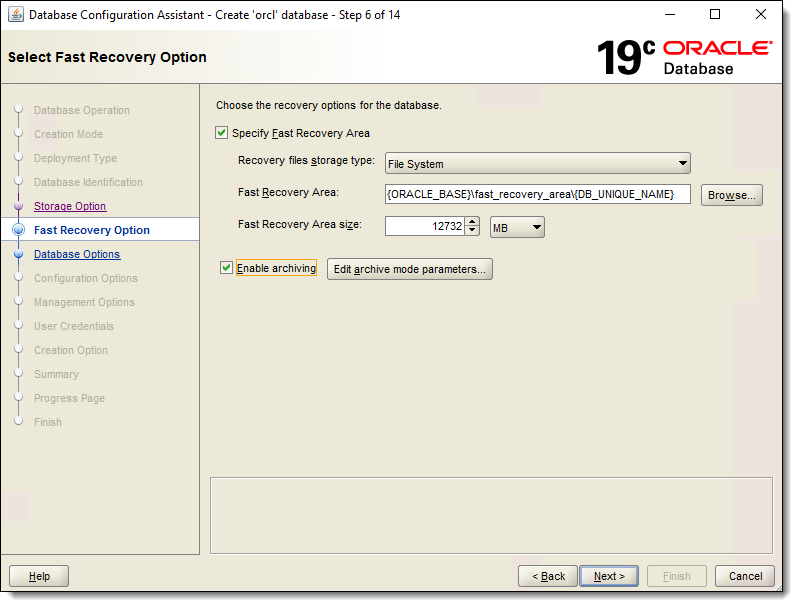The width and height of the screenshot is (798, 607).
Task: Click the Fast Recovery Area path field
Action: tap(538, 194)
